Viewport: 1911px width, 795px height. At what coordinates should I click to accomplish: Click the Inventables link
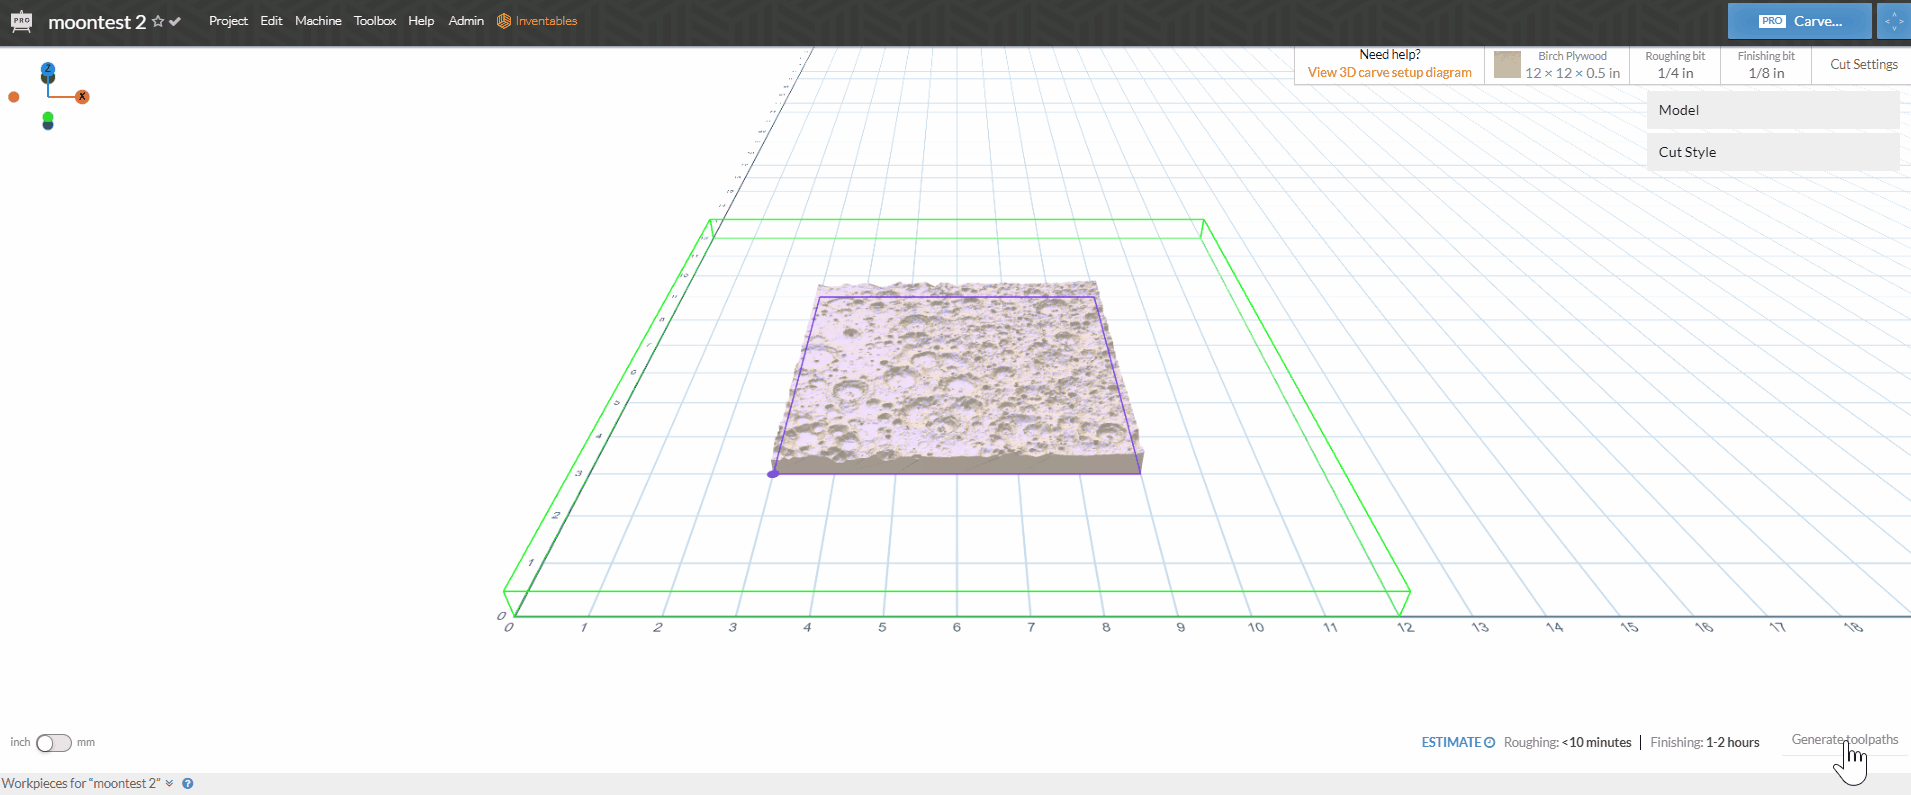[x=546, y=21]
